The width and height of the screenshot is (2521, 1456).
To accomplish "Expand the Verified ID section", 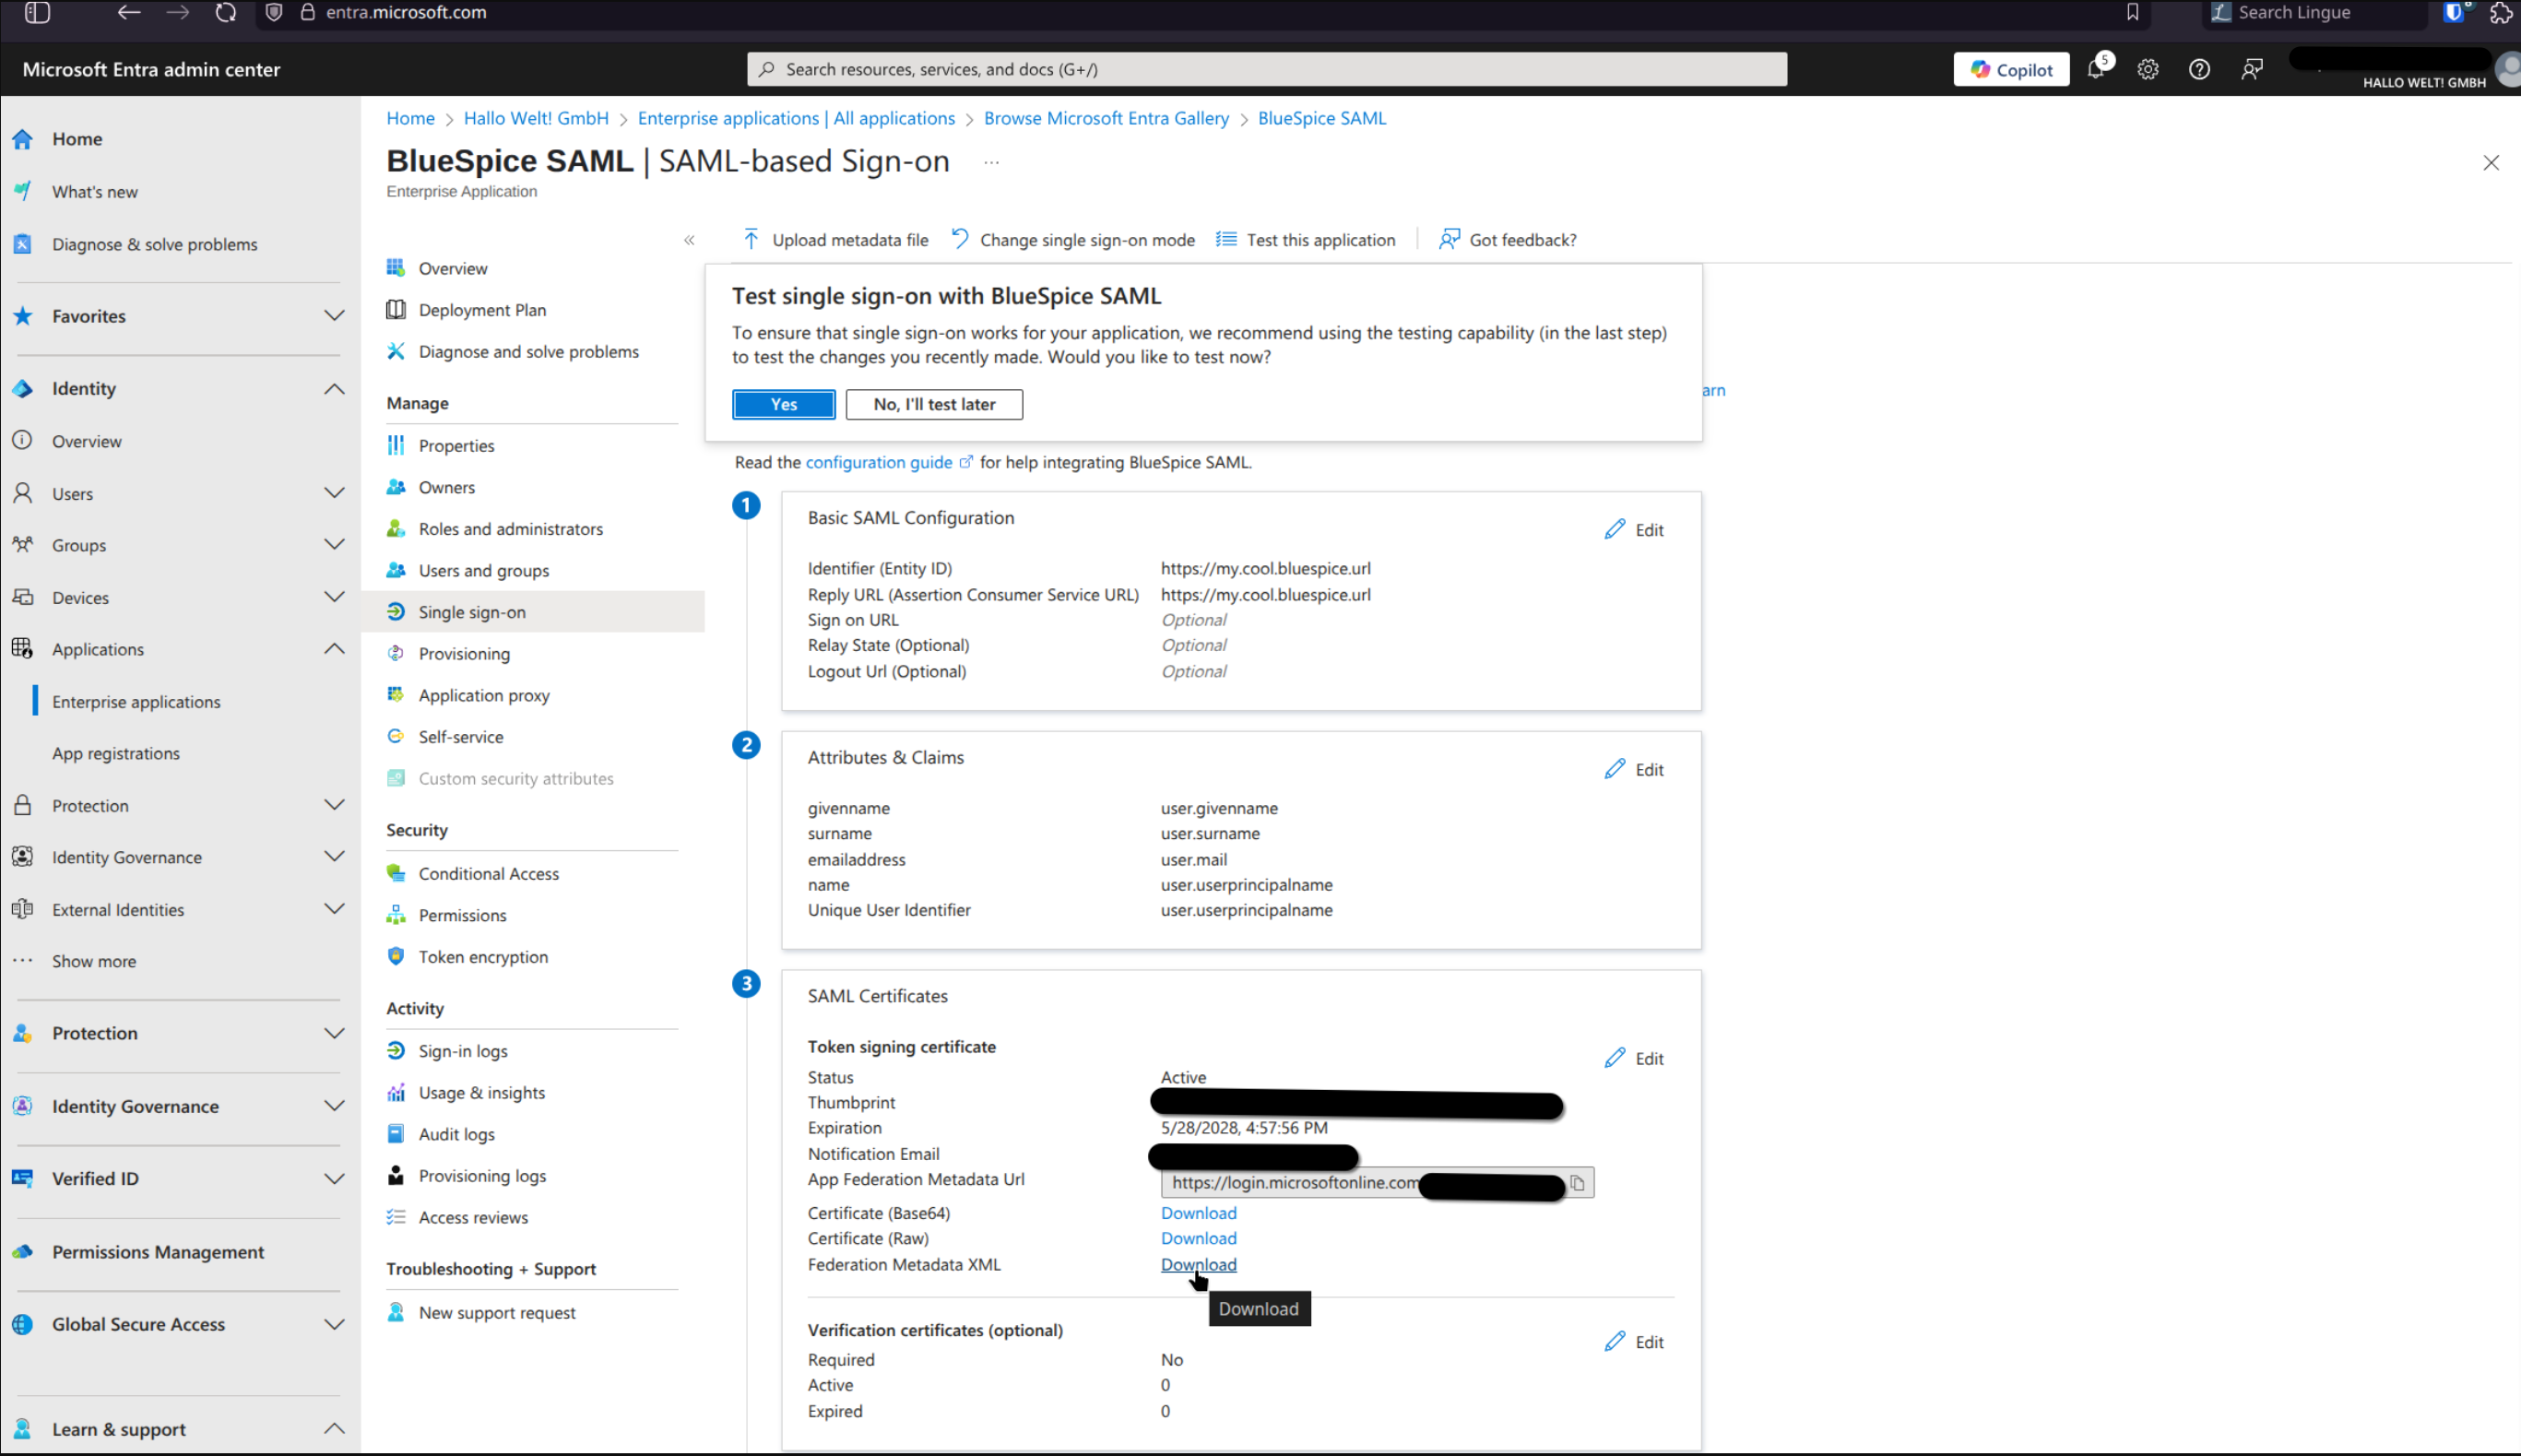I will 334,1178.
